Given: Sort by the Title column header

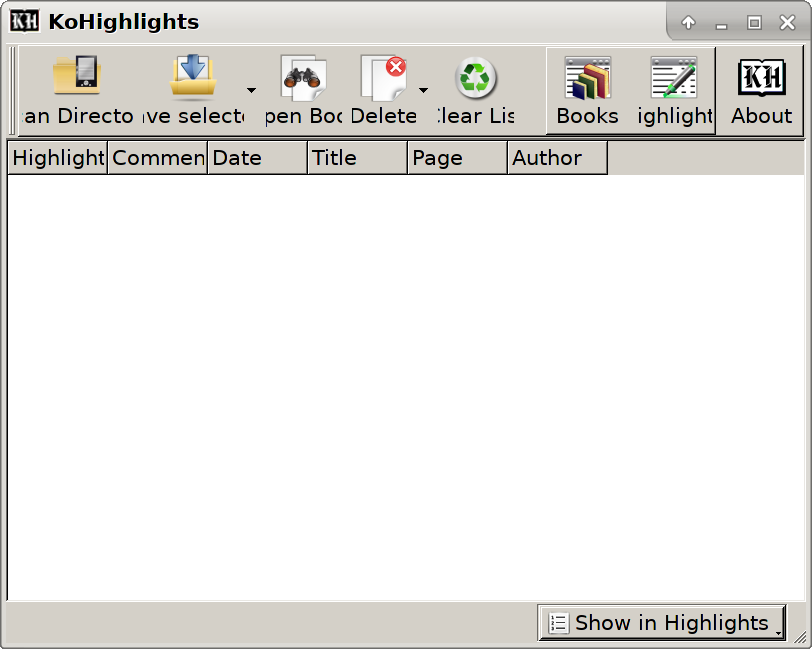Looking at the screenshot, I should tap(357, 157).
